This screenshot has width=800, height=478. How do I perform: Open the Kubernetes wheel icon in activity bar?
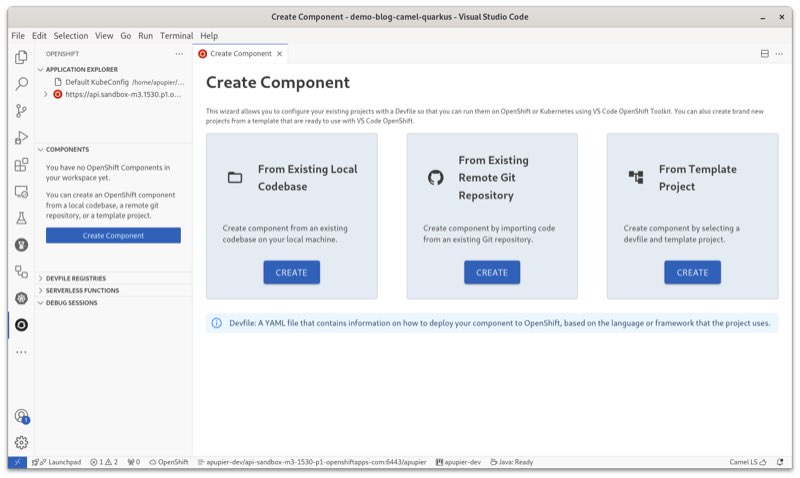pyautogui.click(x=21, y=298)
